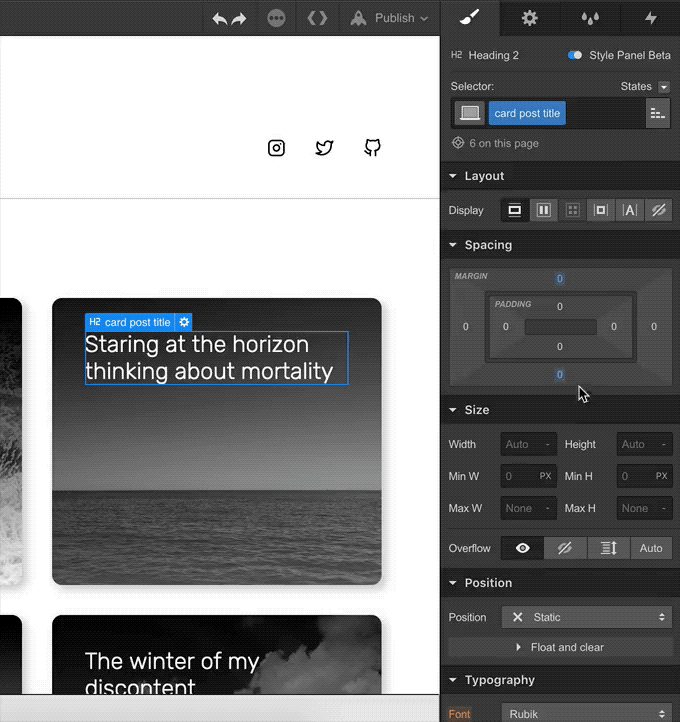Click the redo arrow in top bar
Screen dimensions: 680x722
click(x=239, y=18)
